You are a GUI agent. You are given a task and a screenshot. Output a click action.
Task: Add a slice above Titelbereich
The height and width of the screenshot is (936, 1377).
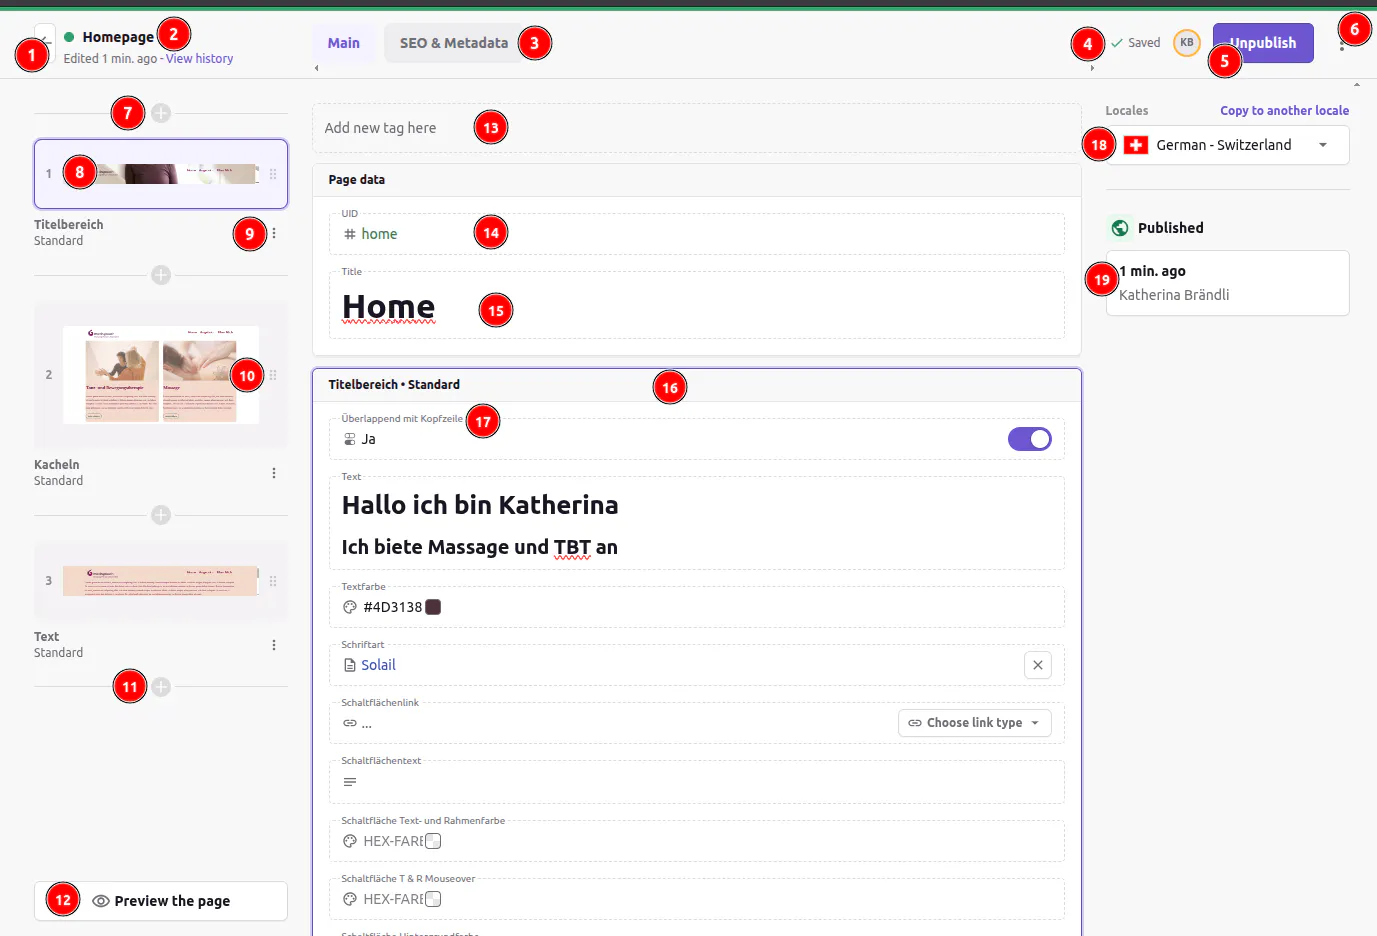click(161, 113)
